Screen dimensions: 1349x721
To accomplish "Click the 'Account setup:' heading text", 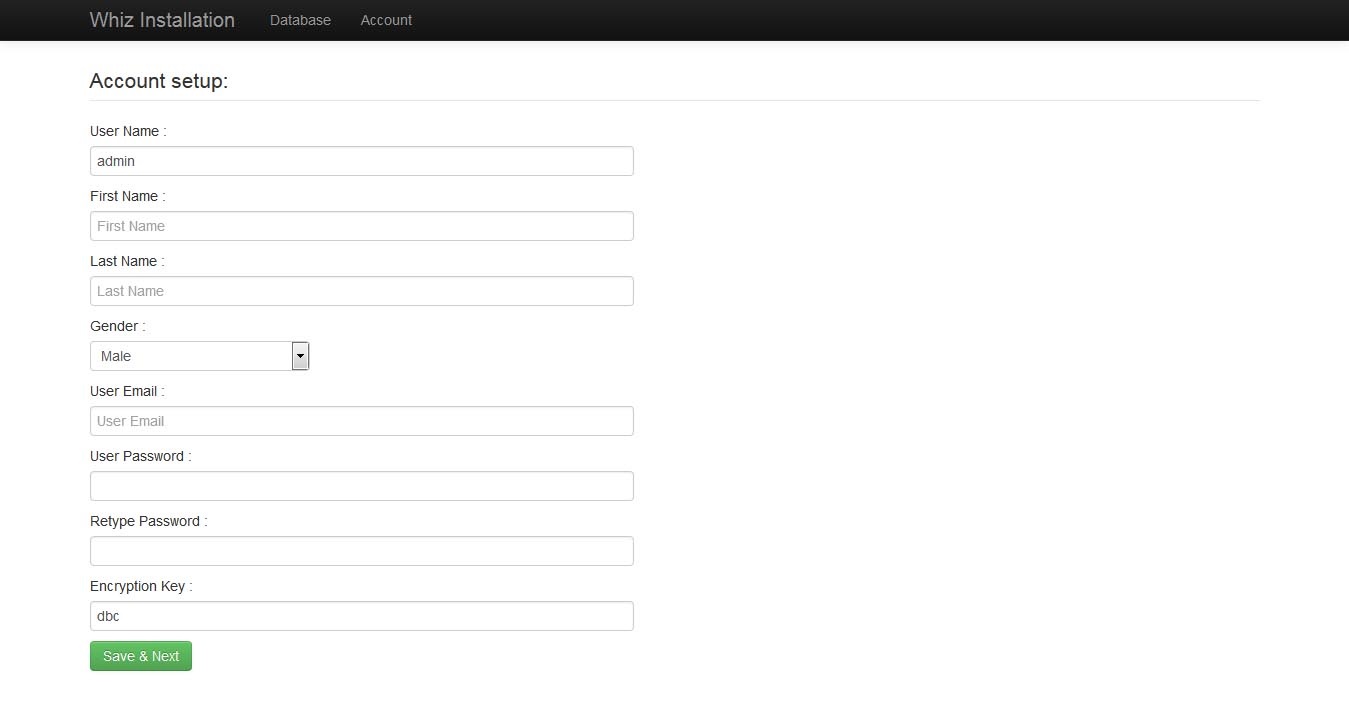I will [159, 81].
